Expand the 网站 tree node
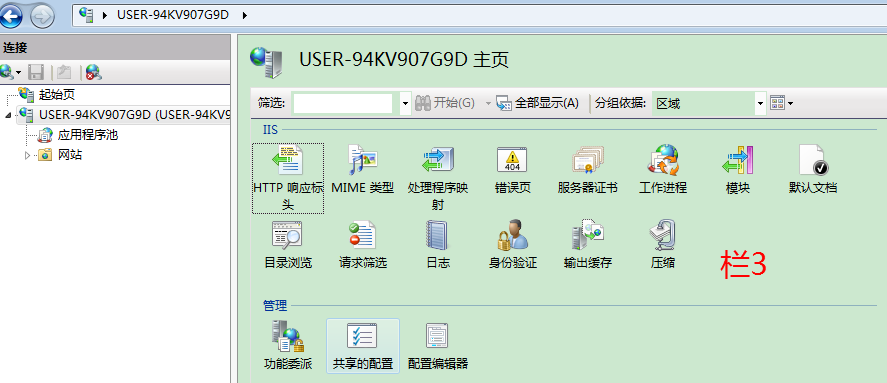 pyautogui.click(x=28, y=155)
